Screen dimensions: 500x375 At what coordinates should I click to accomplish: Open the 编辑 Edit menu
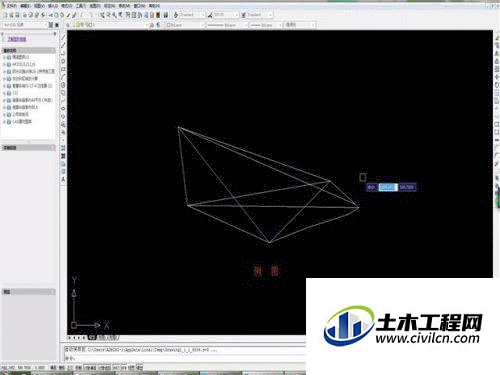click(25, 6)
